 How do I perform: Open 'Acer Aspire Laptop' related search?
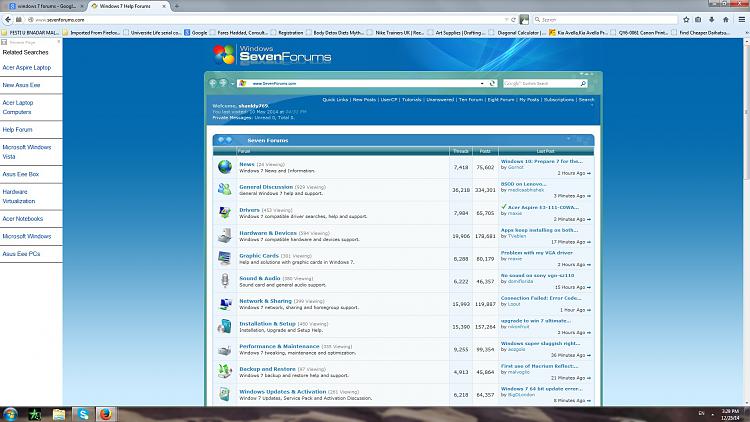26,67
